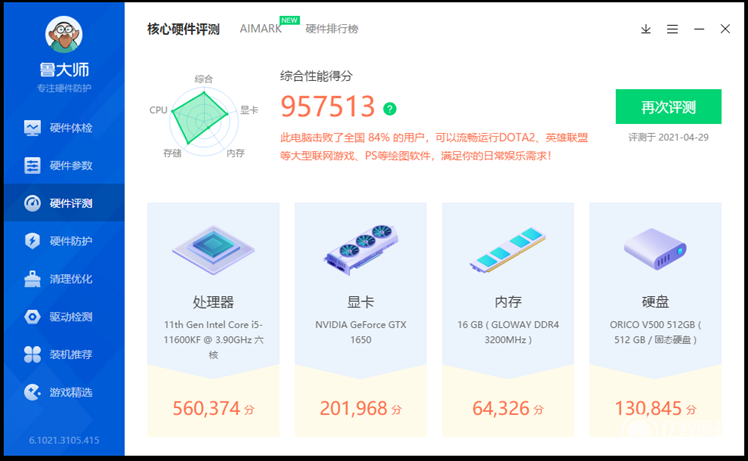The height and width of the screenshot is (461, 748).
Task: Click the 鲁大师 avatar logo
Action: pyautogui.click(x=64, y=34)
